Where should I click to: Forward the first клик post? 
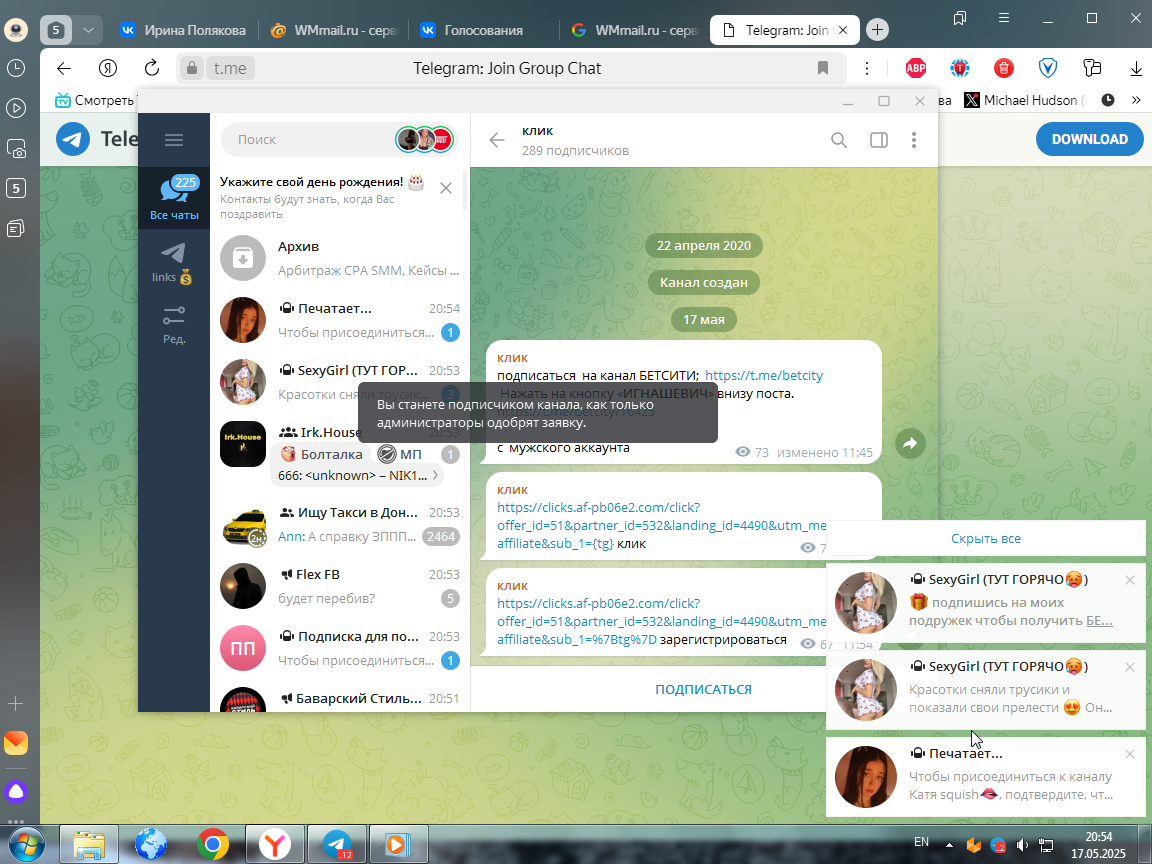pos(910,443)
